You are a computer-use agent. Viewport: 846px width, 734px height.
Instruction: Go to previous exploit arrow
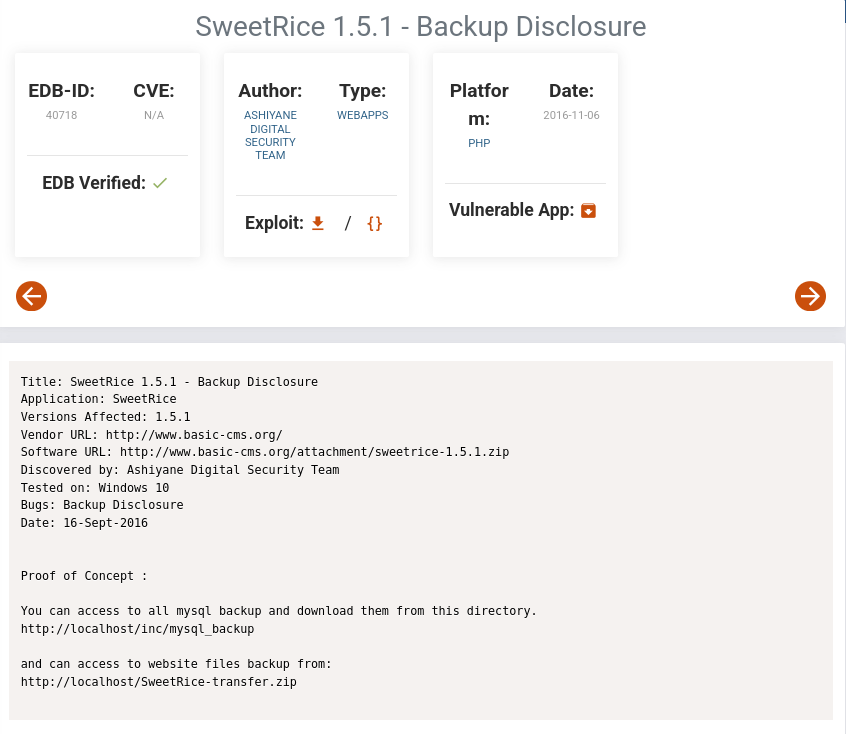point(31,296)
